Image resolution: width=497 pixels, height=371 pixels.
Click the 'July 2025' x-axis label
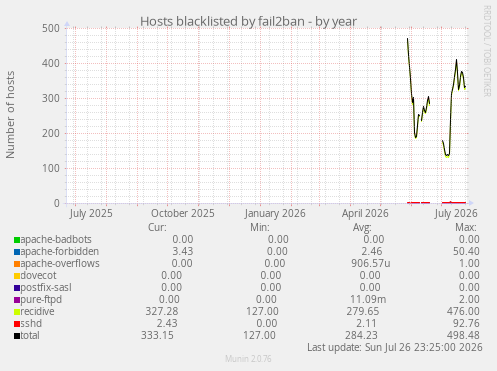click(x=91, y=213)
